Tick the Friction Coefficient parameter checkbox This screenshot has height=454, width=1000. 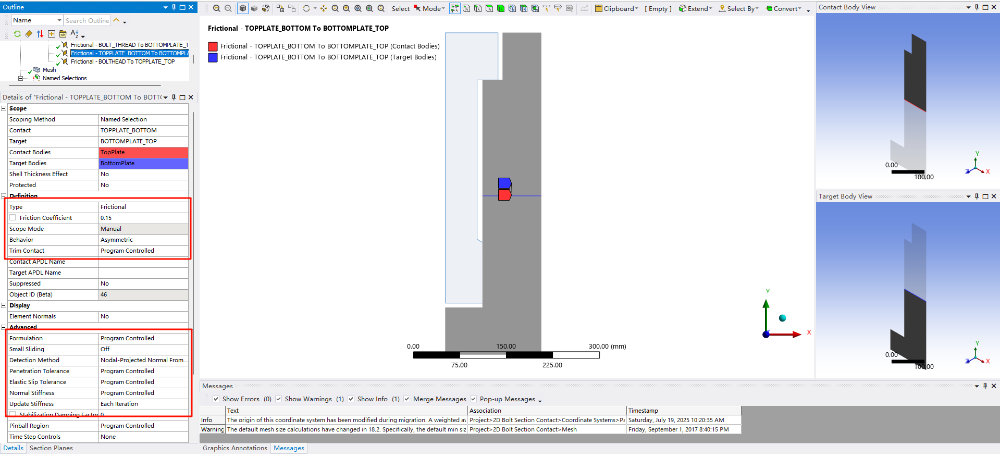pyautogui.click(x=13, y=218)
